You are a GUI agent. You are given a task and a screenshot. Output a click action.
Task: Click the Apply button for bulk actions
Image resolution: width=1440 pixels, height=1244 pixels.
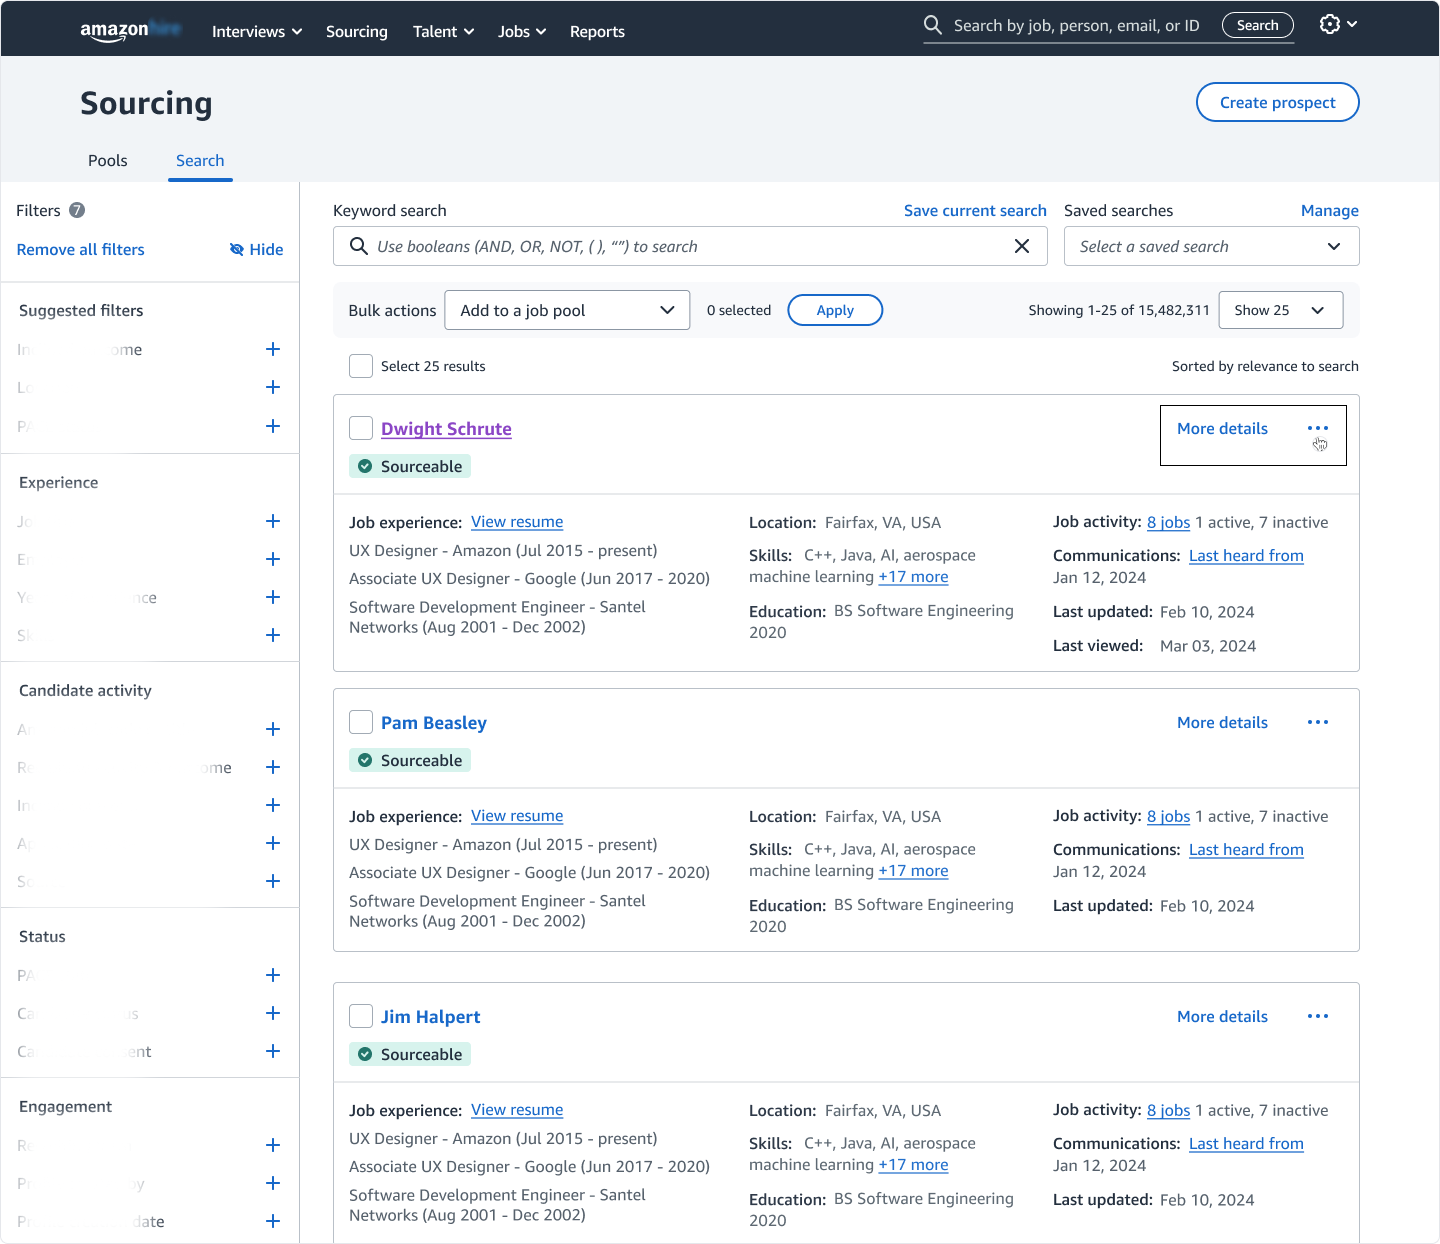pyautogui.click(x=835, y=310)
